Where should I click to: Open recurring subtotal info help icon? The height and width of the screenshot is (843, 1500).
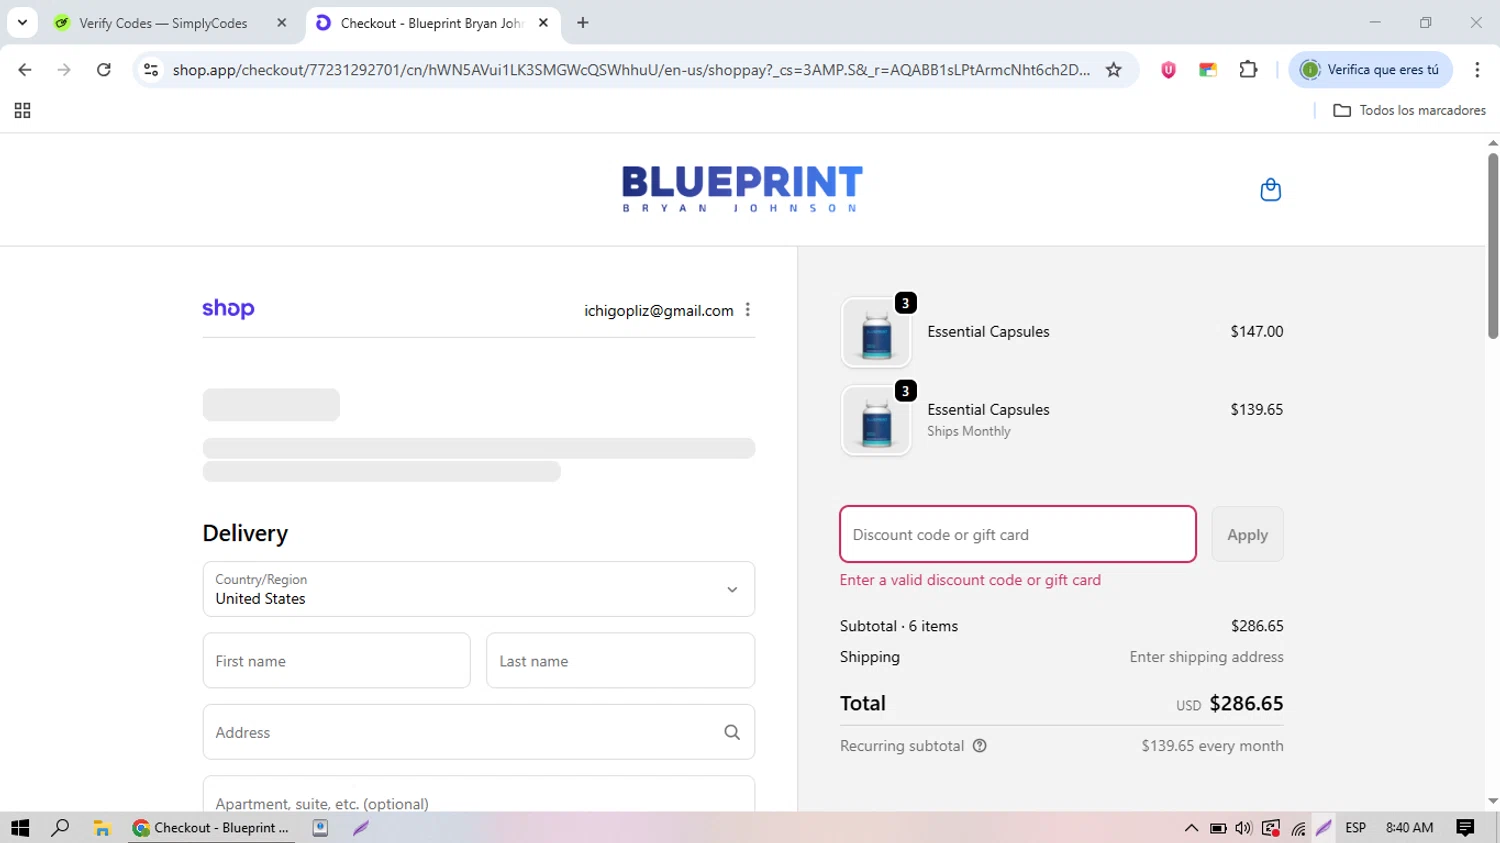click(980, 746)
